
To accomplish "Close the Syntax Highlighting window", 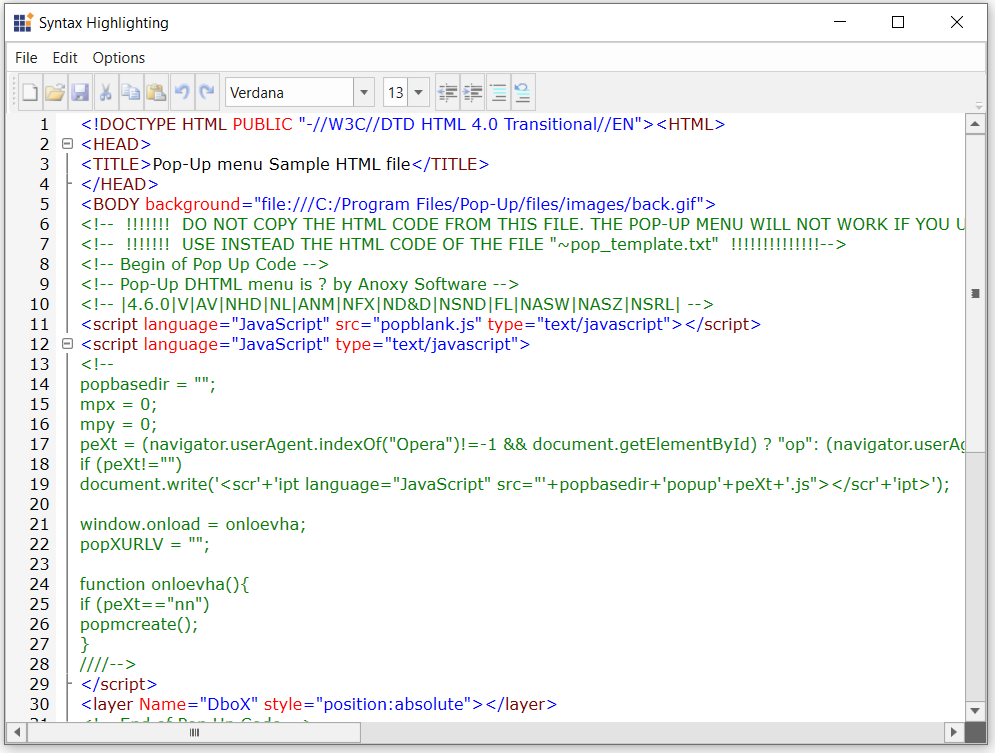I will click(957, 22).
